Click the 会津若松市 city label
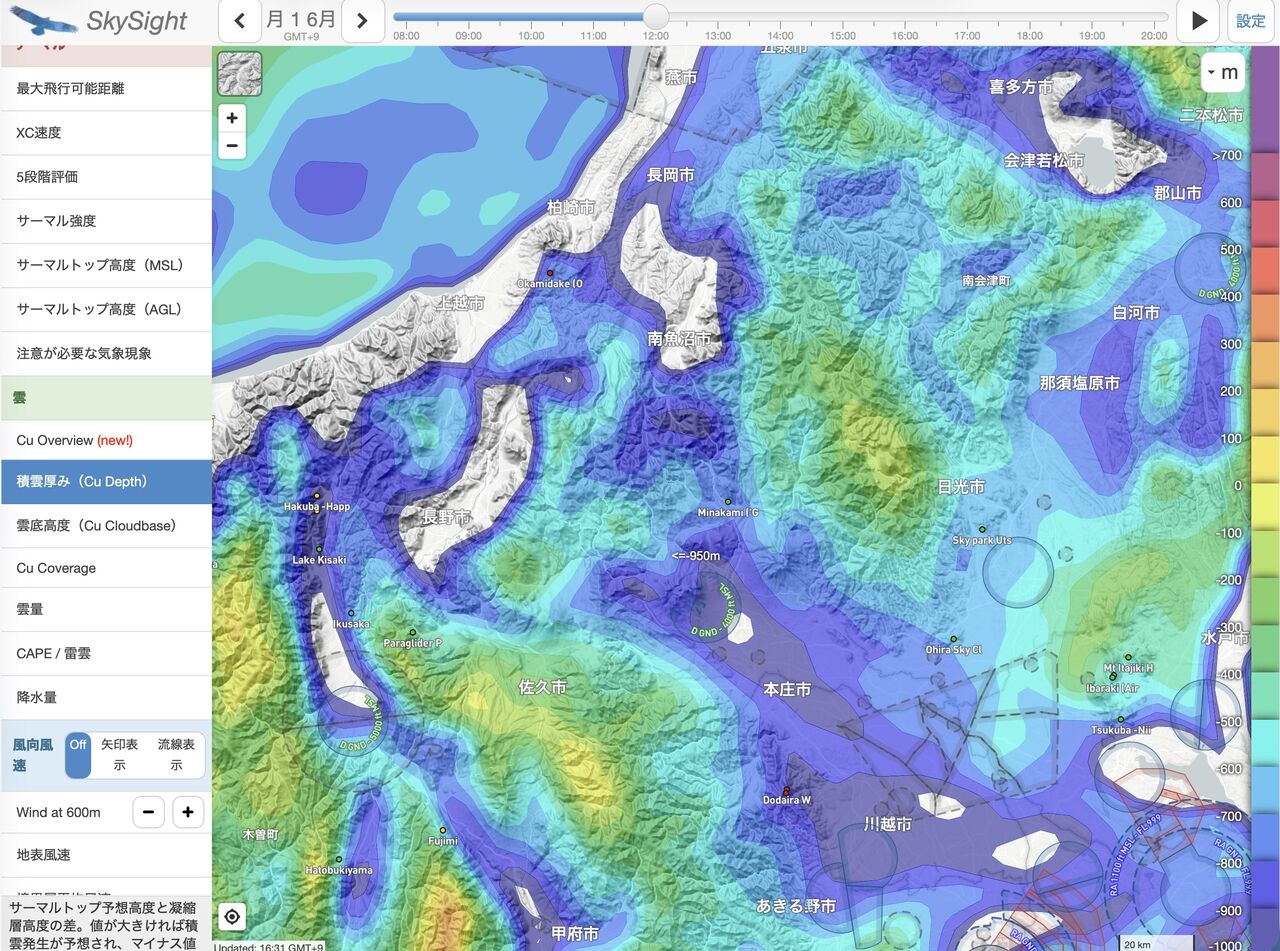This screenshot has height=951, width=1280. point(1044,160)
